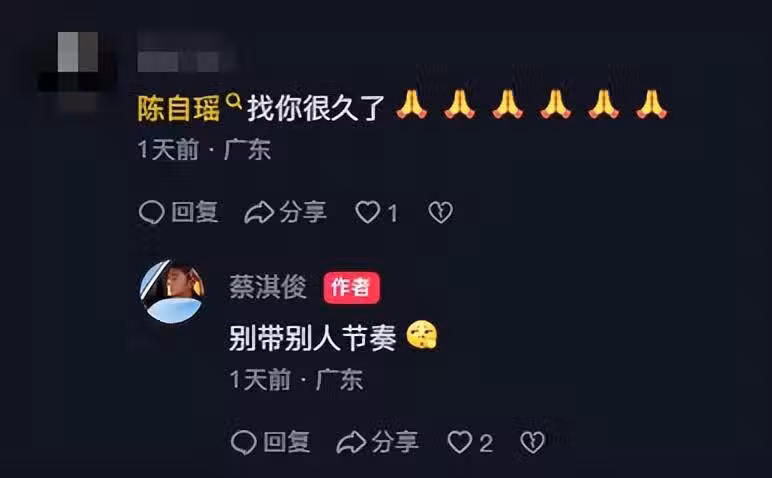Viewport: 772px width, 478px height.
Task: Click the blurred commenter username
Action: point(186,53)
